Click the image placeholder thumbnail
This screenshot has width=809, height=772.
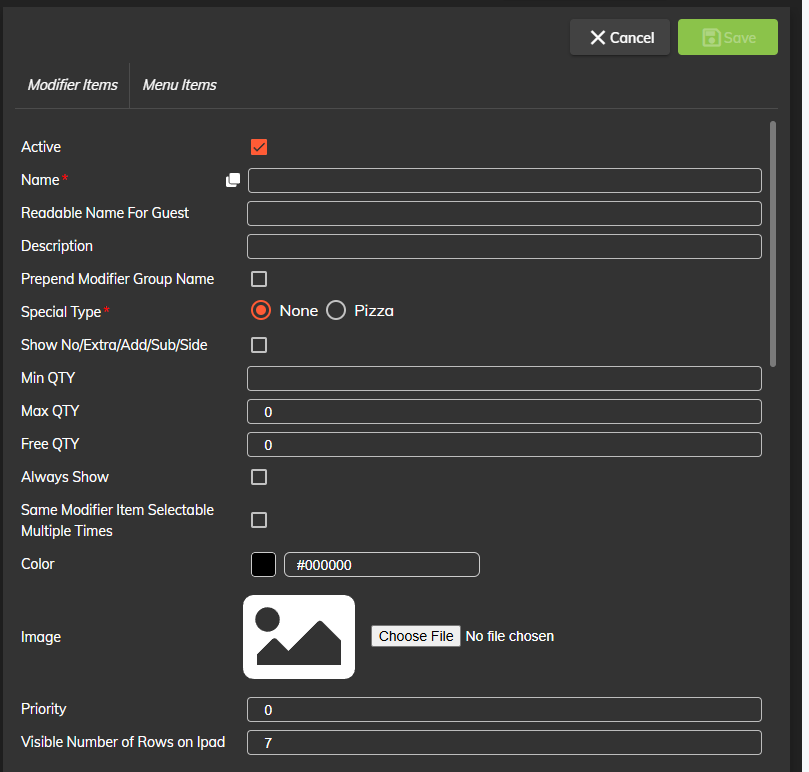299,637
